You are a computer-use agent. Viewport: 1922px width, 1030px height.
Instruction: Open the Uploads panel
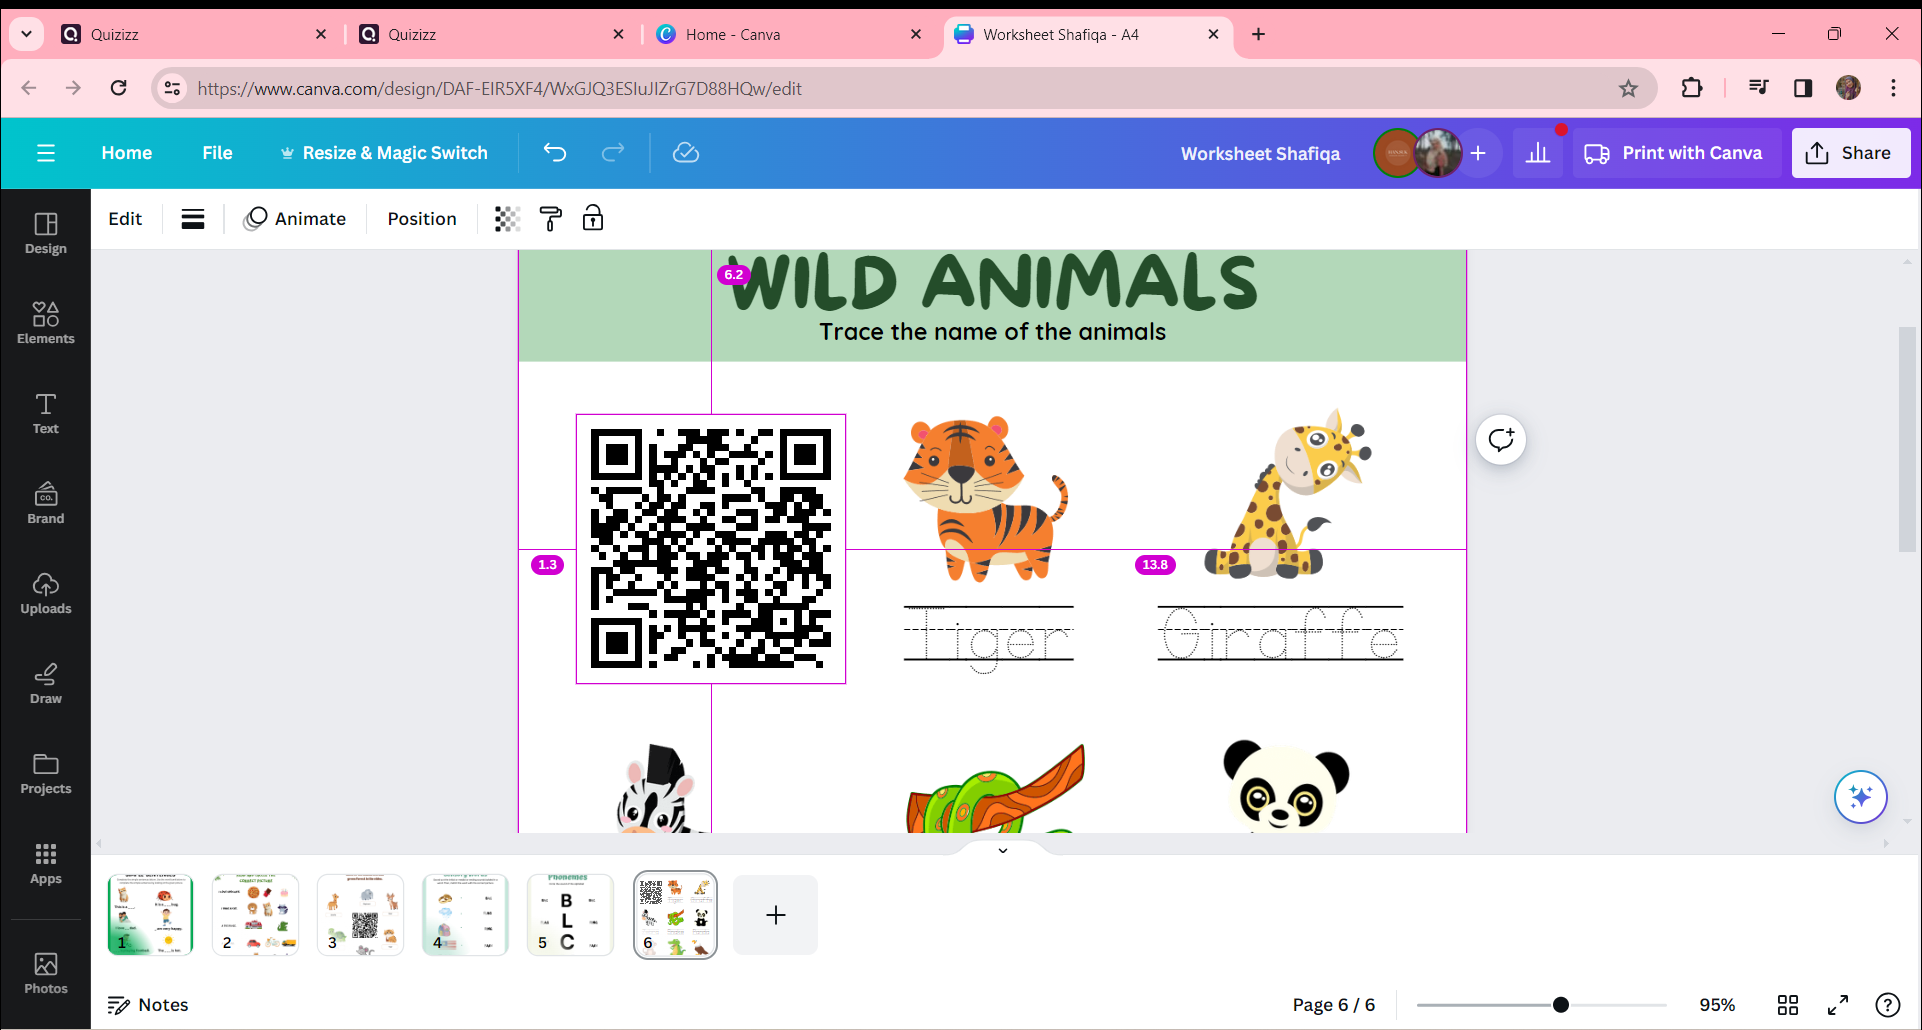click(x=45, y=593)
